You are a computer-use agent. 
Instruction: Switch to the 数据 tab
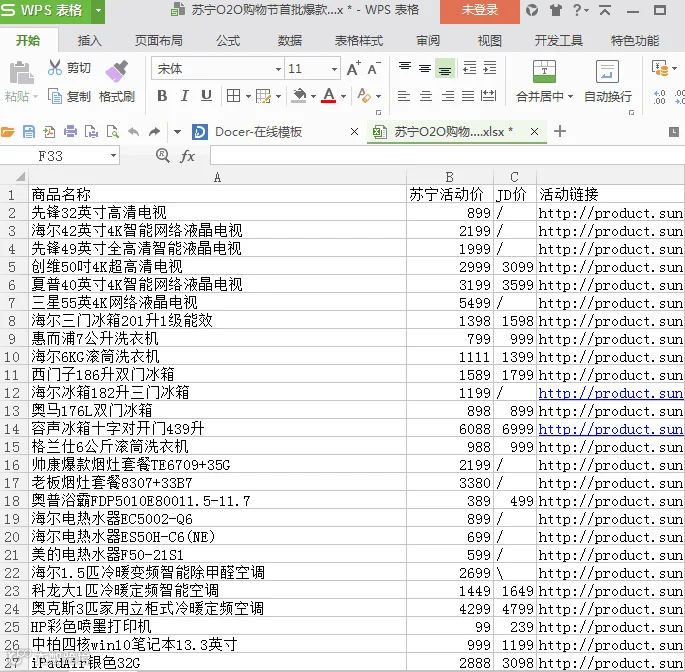(x=289, y=41)
